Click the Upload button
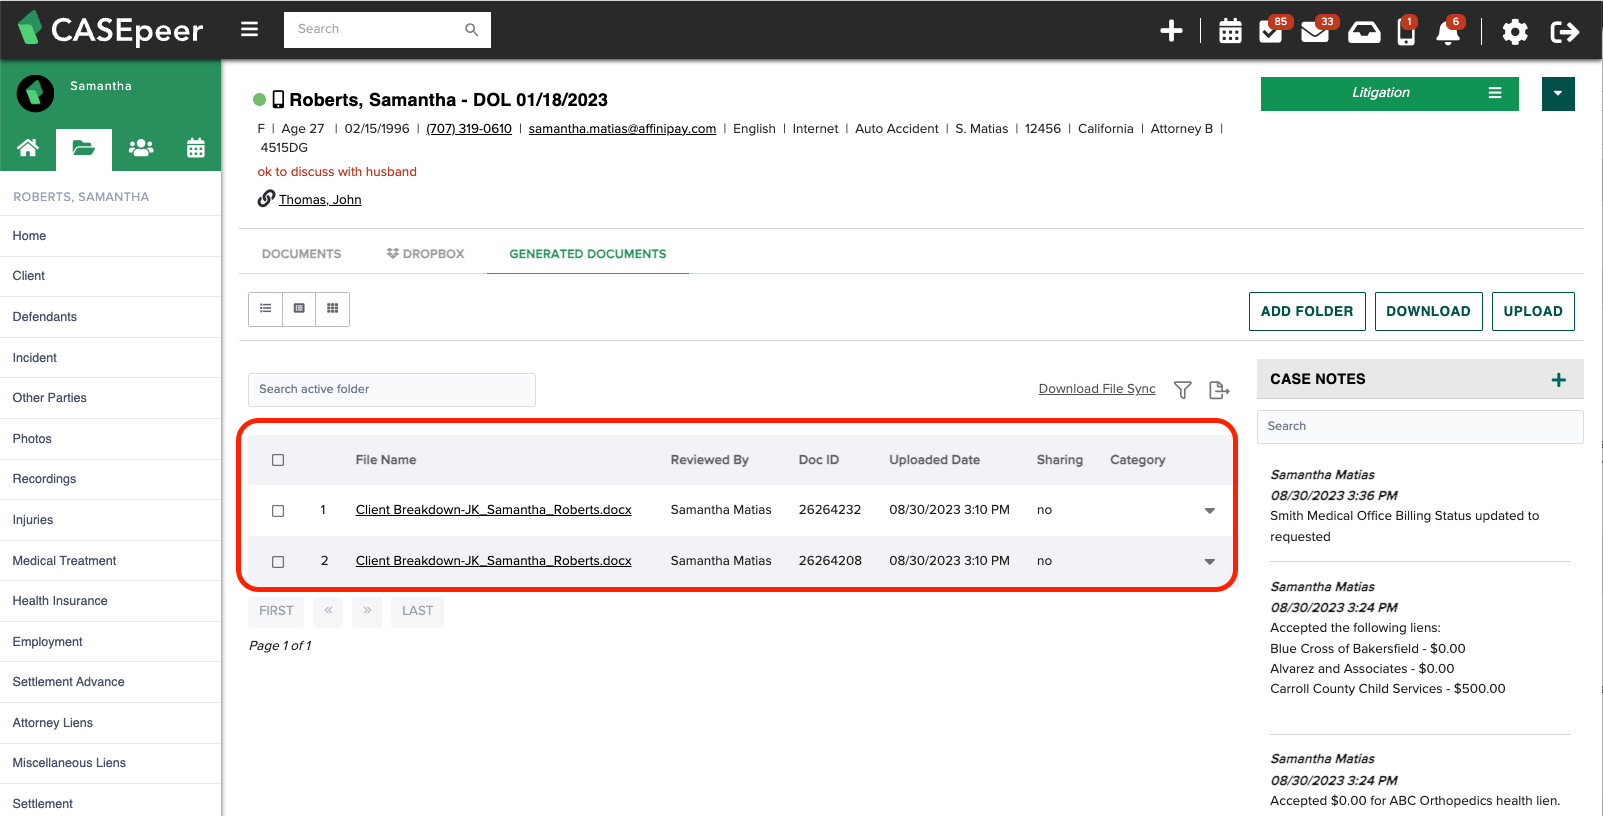 (x=1533, y=311)
